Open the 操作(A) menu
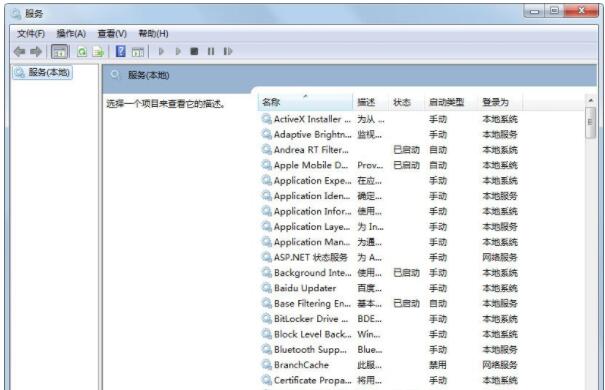This screenshot has width=605, height=390. click(71, 34)
